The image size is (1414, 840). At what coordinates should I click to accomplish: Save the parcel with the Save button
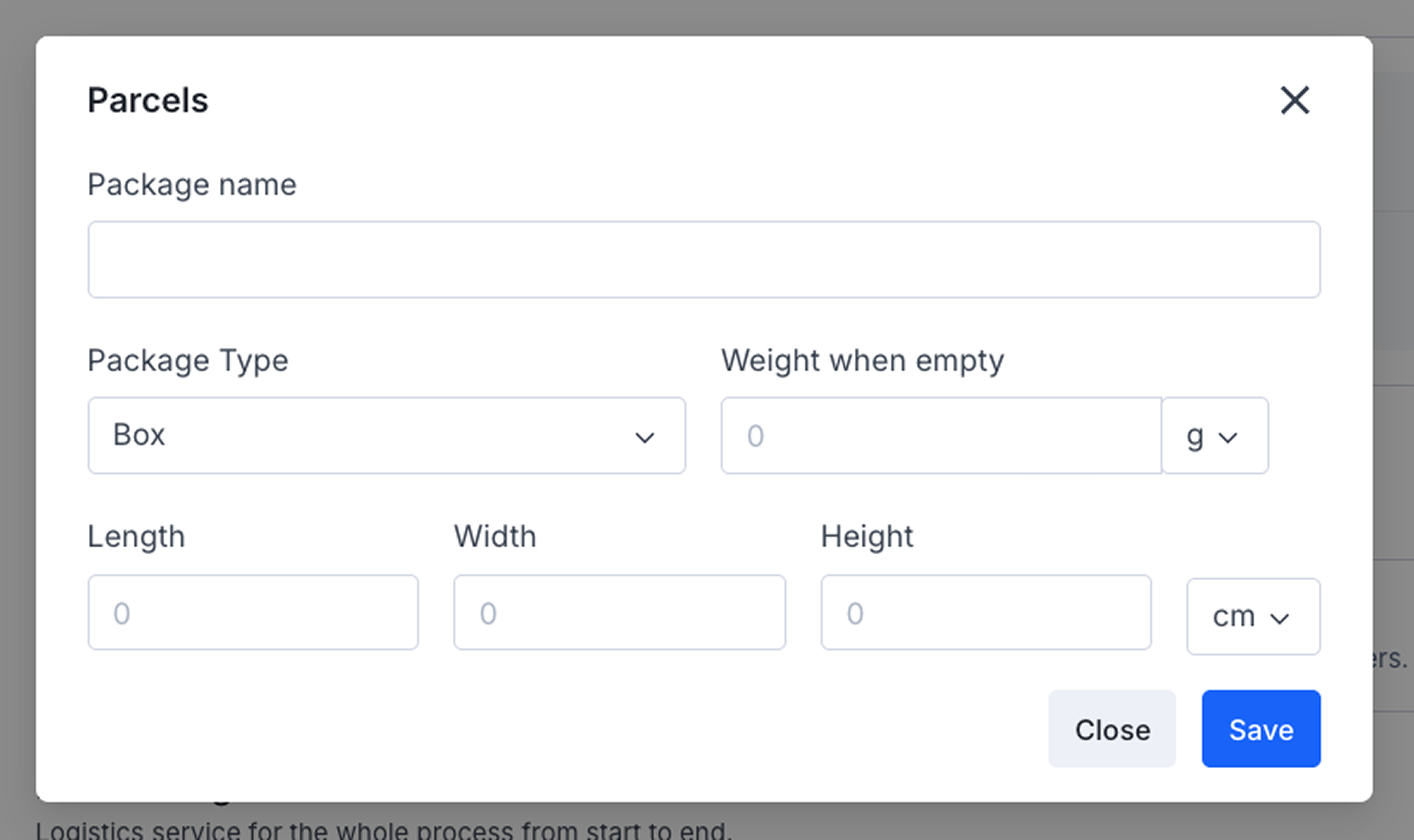pyautogui.click(x=1261, y=729)
